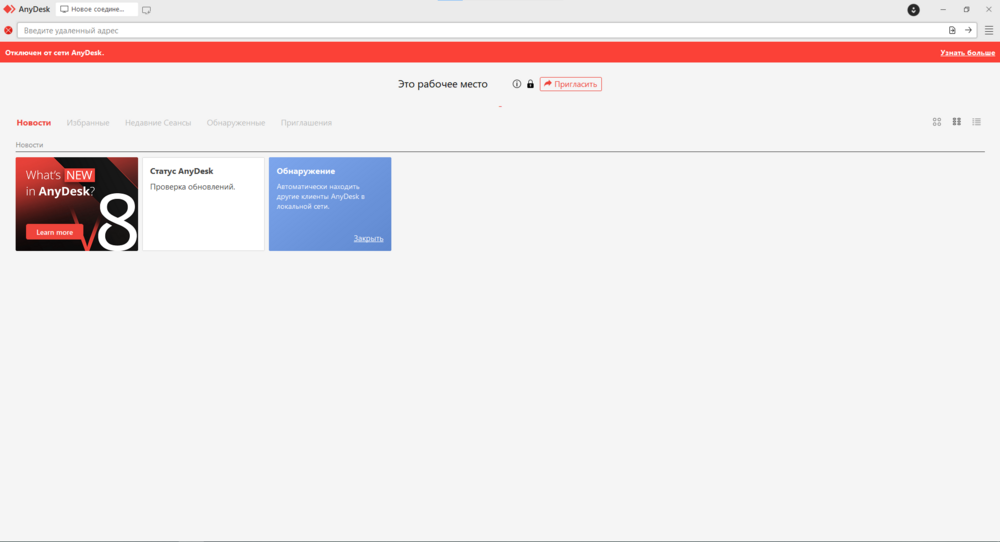Click the Отключен от сети AnyDesk message

(x=54, y=53)
